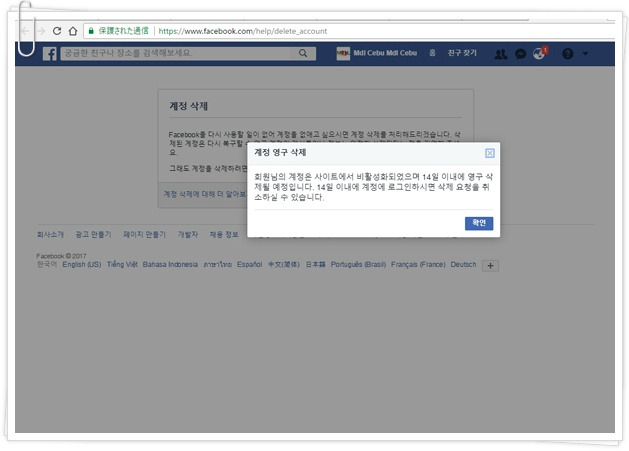Viewport: 629px width, 451px height.
Task: Click the 페이지 만들기 footer link
Action: tap(144, 234)
